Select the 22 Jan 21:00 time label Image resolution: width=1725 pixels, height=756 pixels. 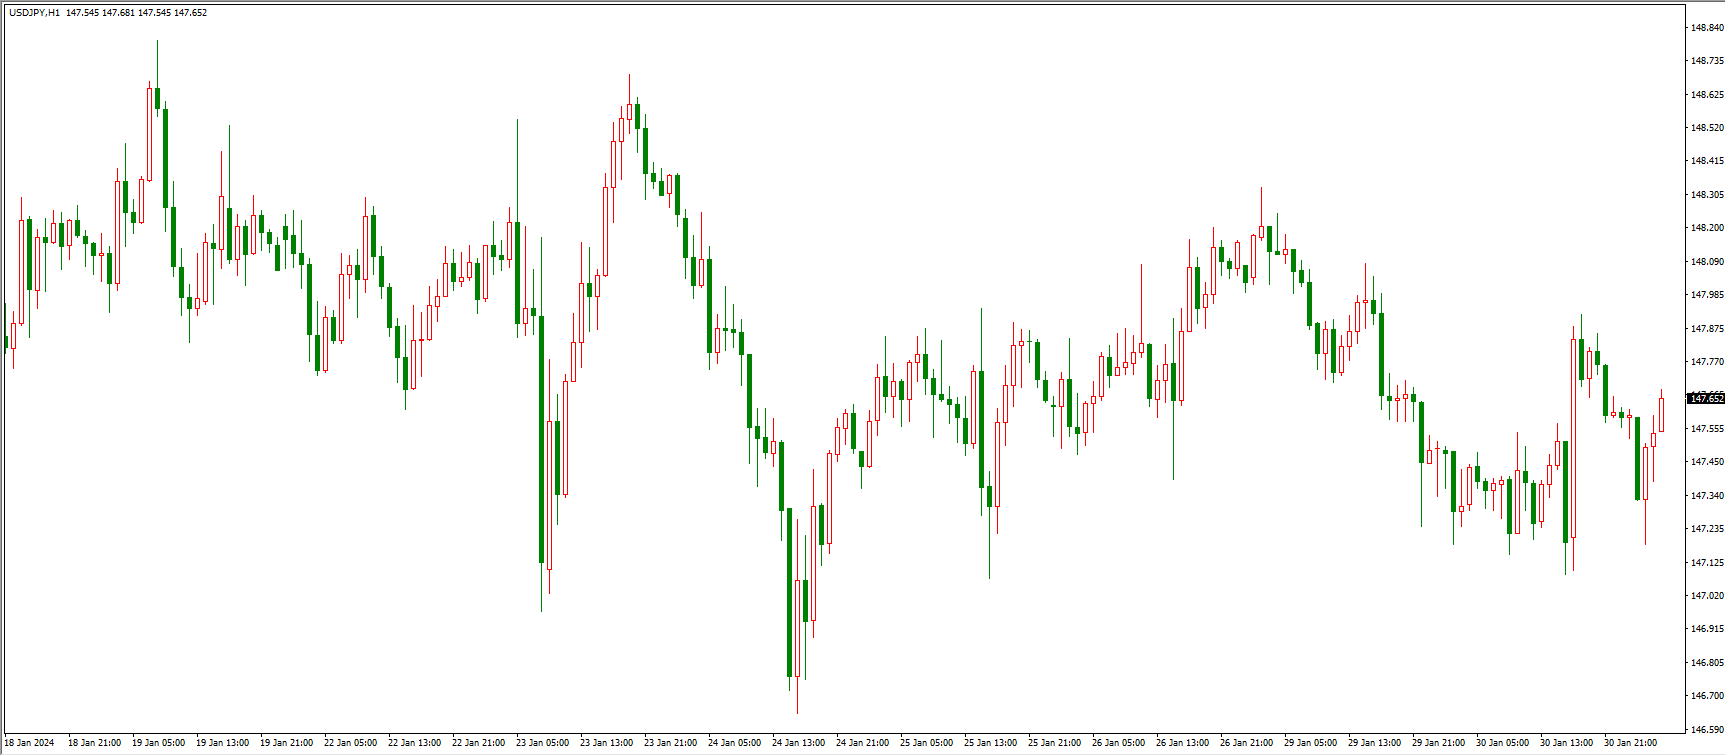[478, 743]
